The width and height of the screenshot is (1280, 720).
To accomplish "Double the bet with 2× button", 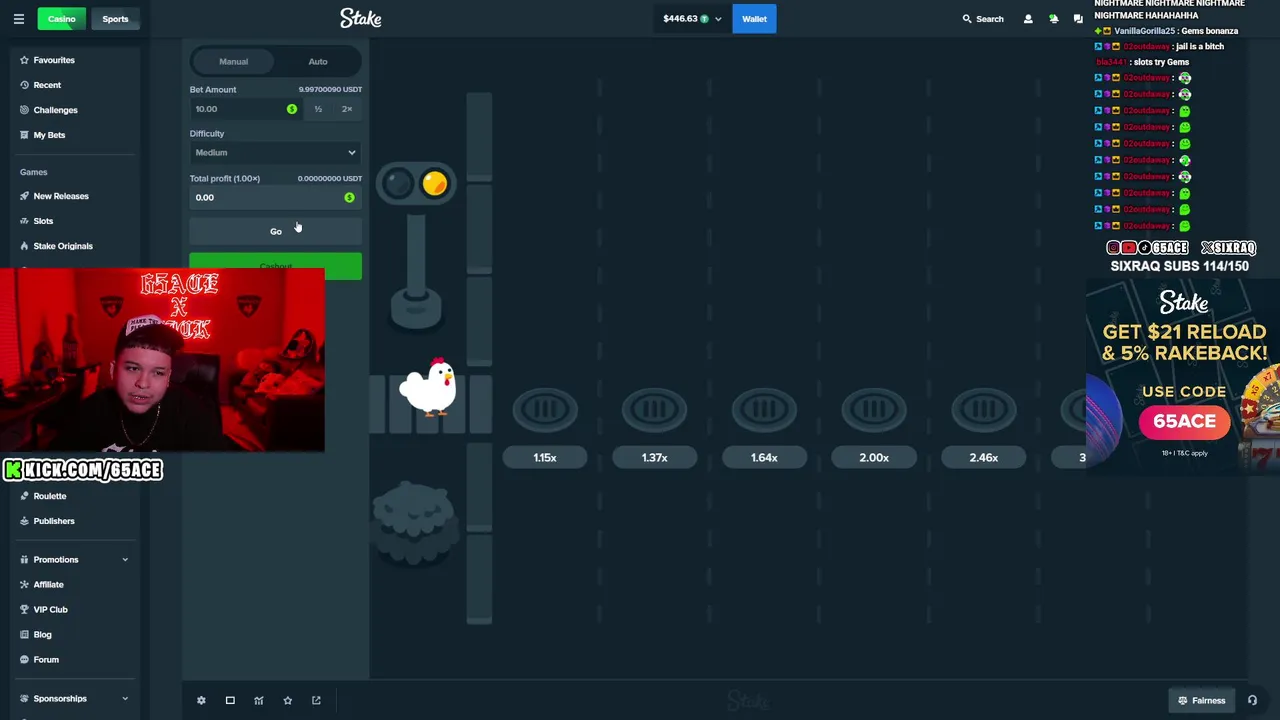I will 347,109.
